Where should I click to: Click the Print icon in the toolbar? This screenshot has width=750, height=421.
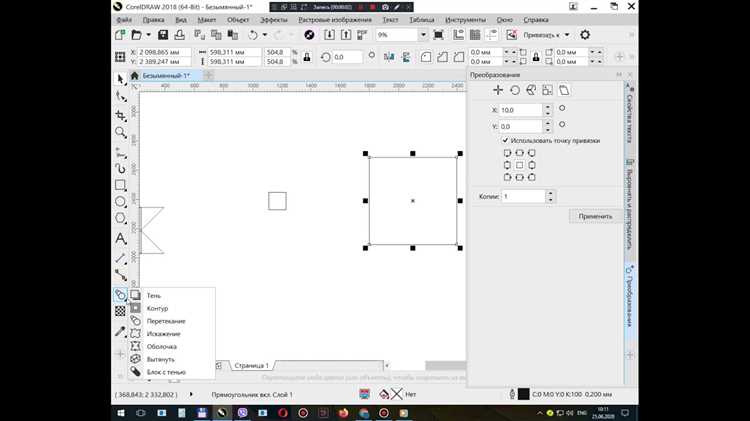pos(179,35)
